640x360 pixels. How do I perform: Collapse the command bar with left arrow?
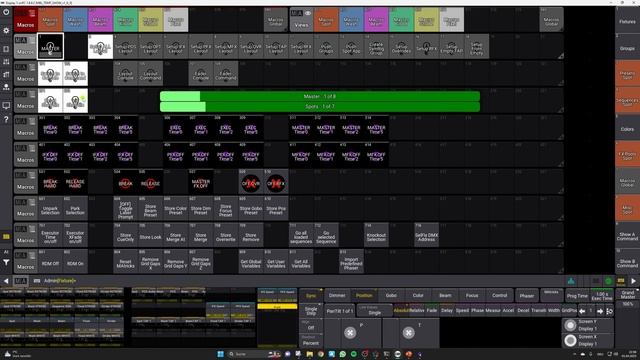pos(6,281)
